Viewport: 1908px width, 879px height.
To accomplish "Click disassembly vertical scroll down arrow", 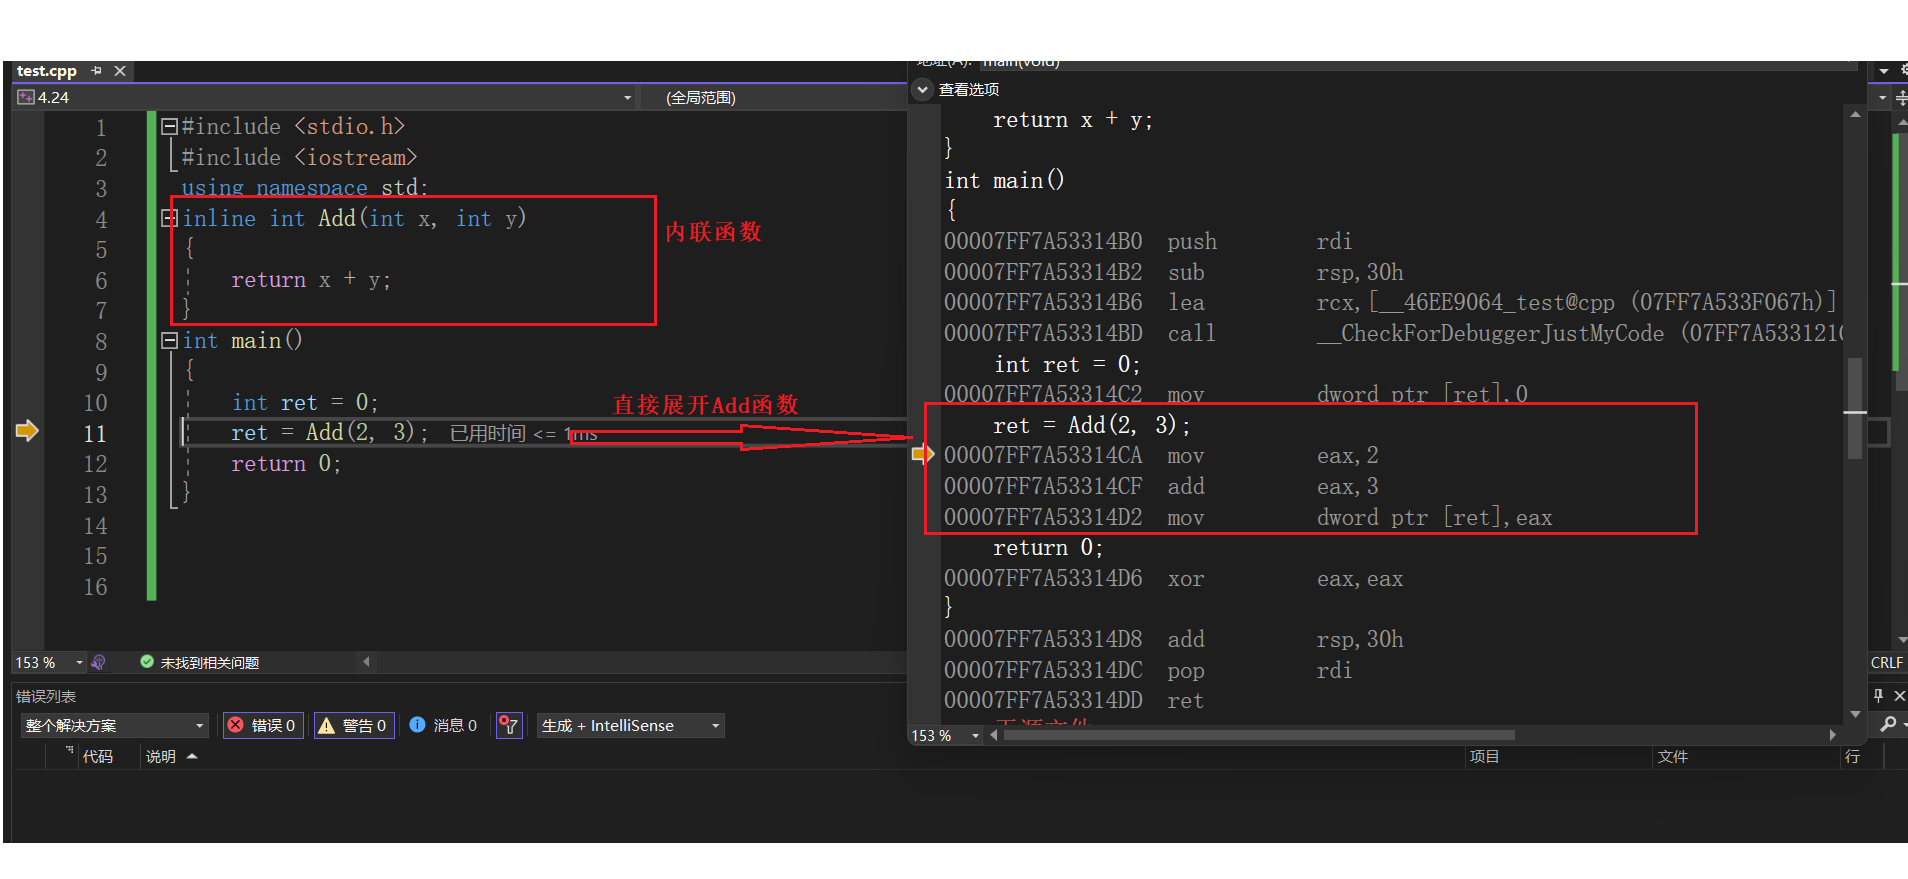I will pos(1856,714).
